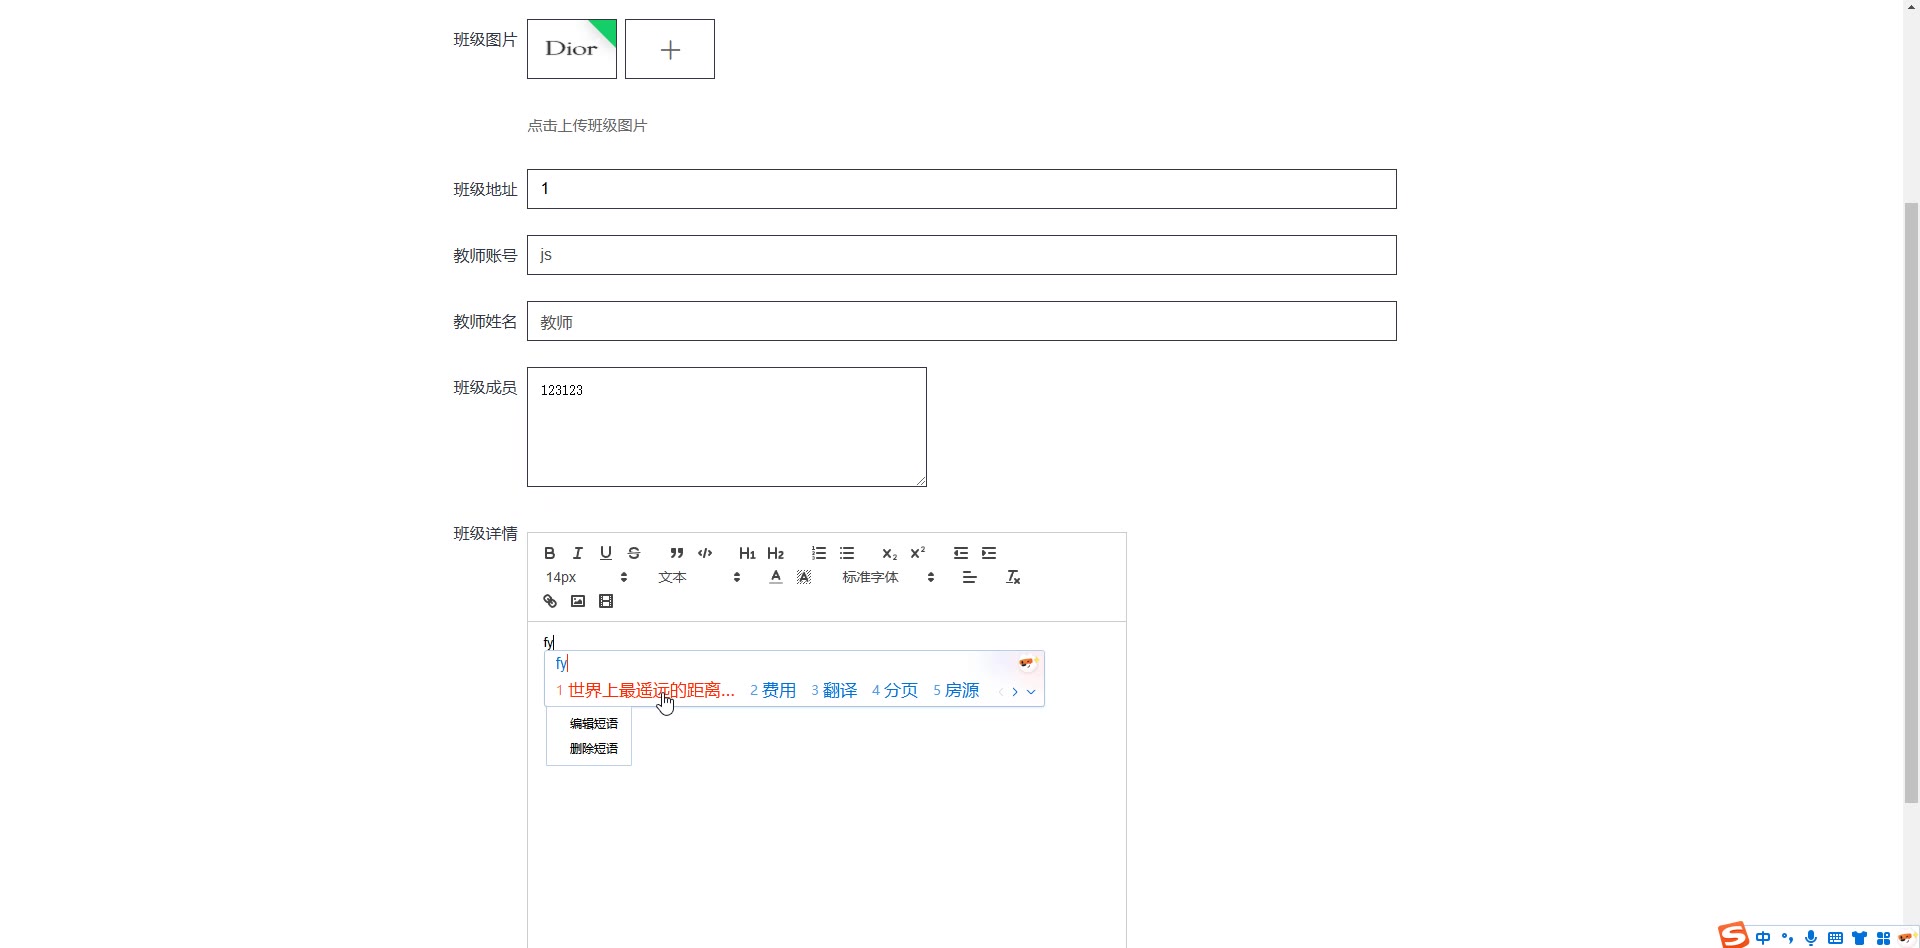
Task: Toggle bold formatting in the editor
Action: coord(549,553)
